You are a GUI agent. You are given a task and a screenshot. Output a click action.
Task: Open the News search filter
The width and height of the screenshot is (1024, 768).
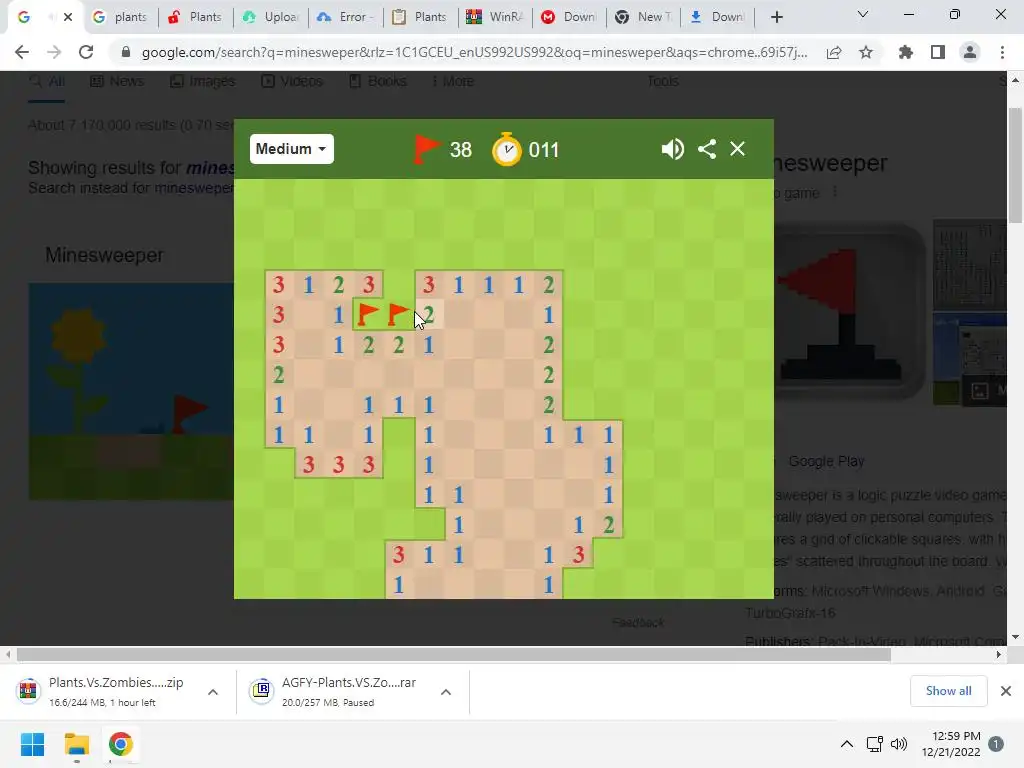click(117, 81)
